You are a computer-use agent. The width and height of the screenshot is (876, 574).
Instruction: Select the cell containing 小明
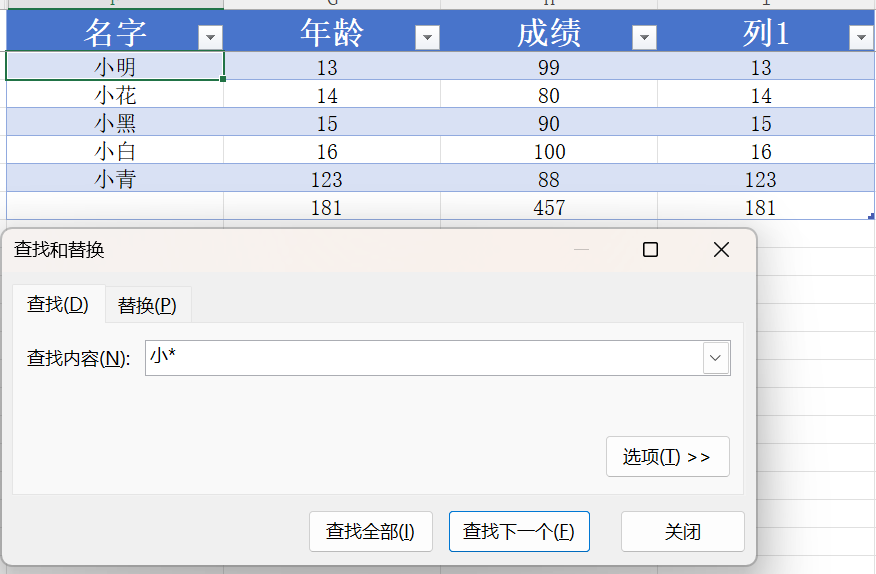coord(115,67)
